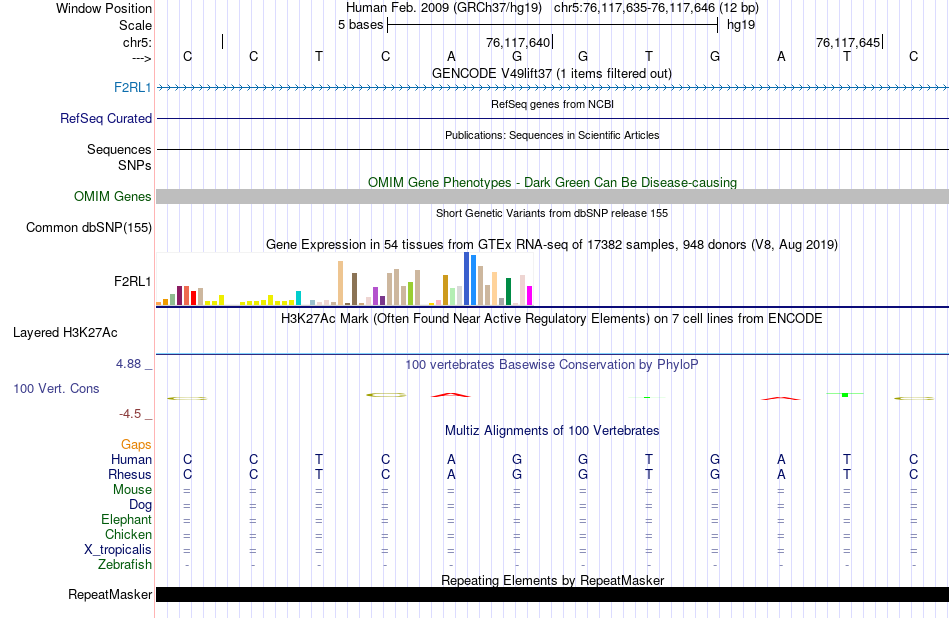This screenshot has height=618, width=950.
Task: Click the chr5:76,117,635-76,117,646 position text
Action: pos(656,8)
